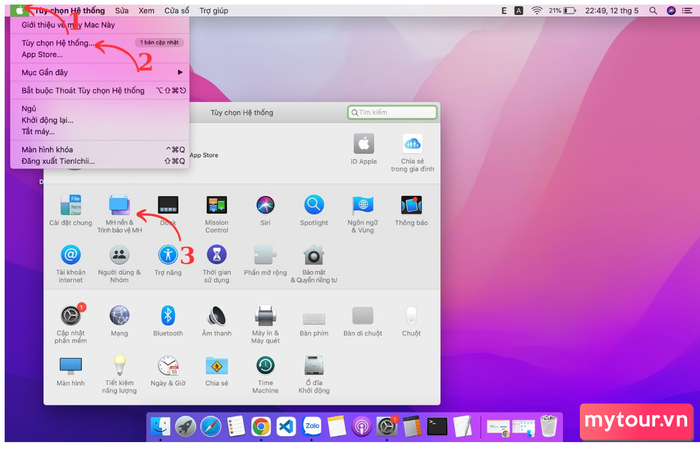Image resolution: width=700 pixels, height=449 pixels.
Task: Open MH nền & Trình bảo vệ MH preferences
Action: (x=120, y=205)
